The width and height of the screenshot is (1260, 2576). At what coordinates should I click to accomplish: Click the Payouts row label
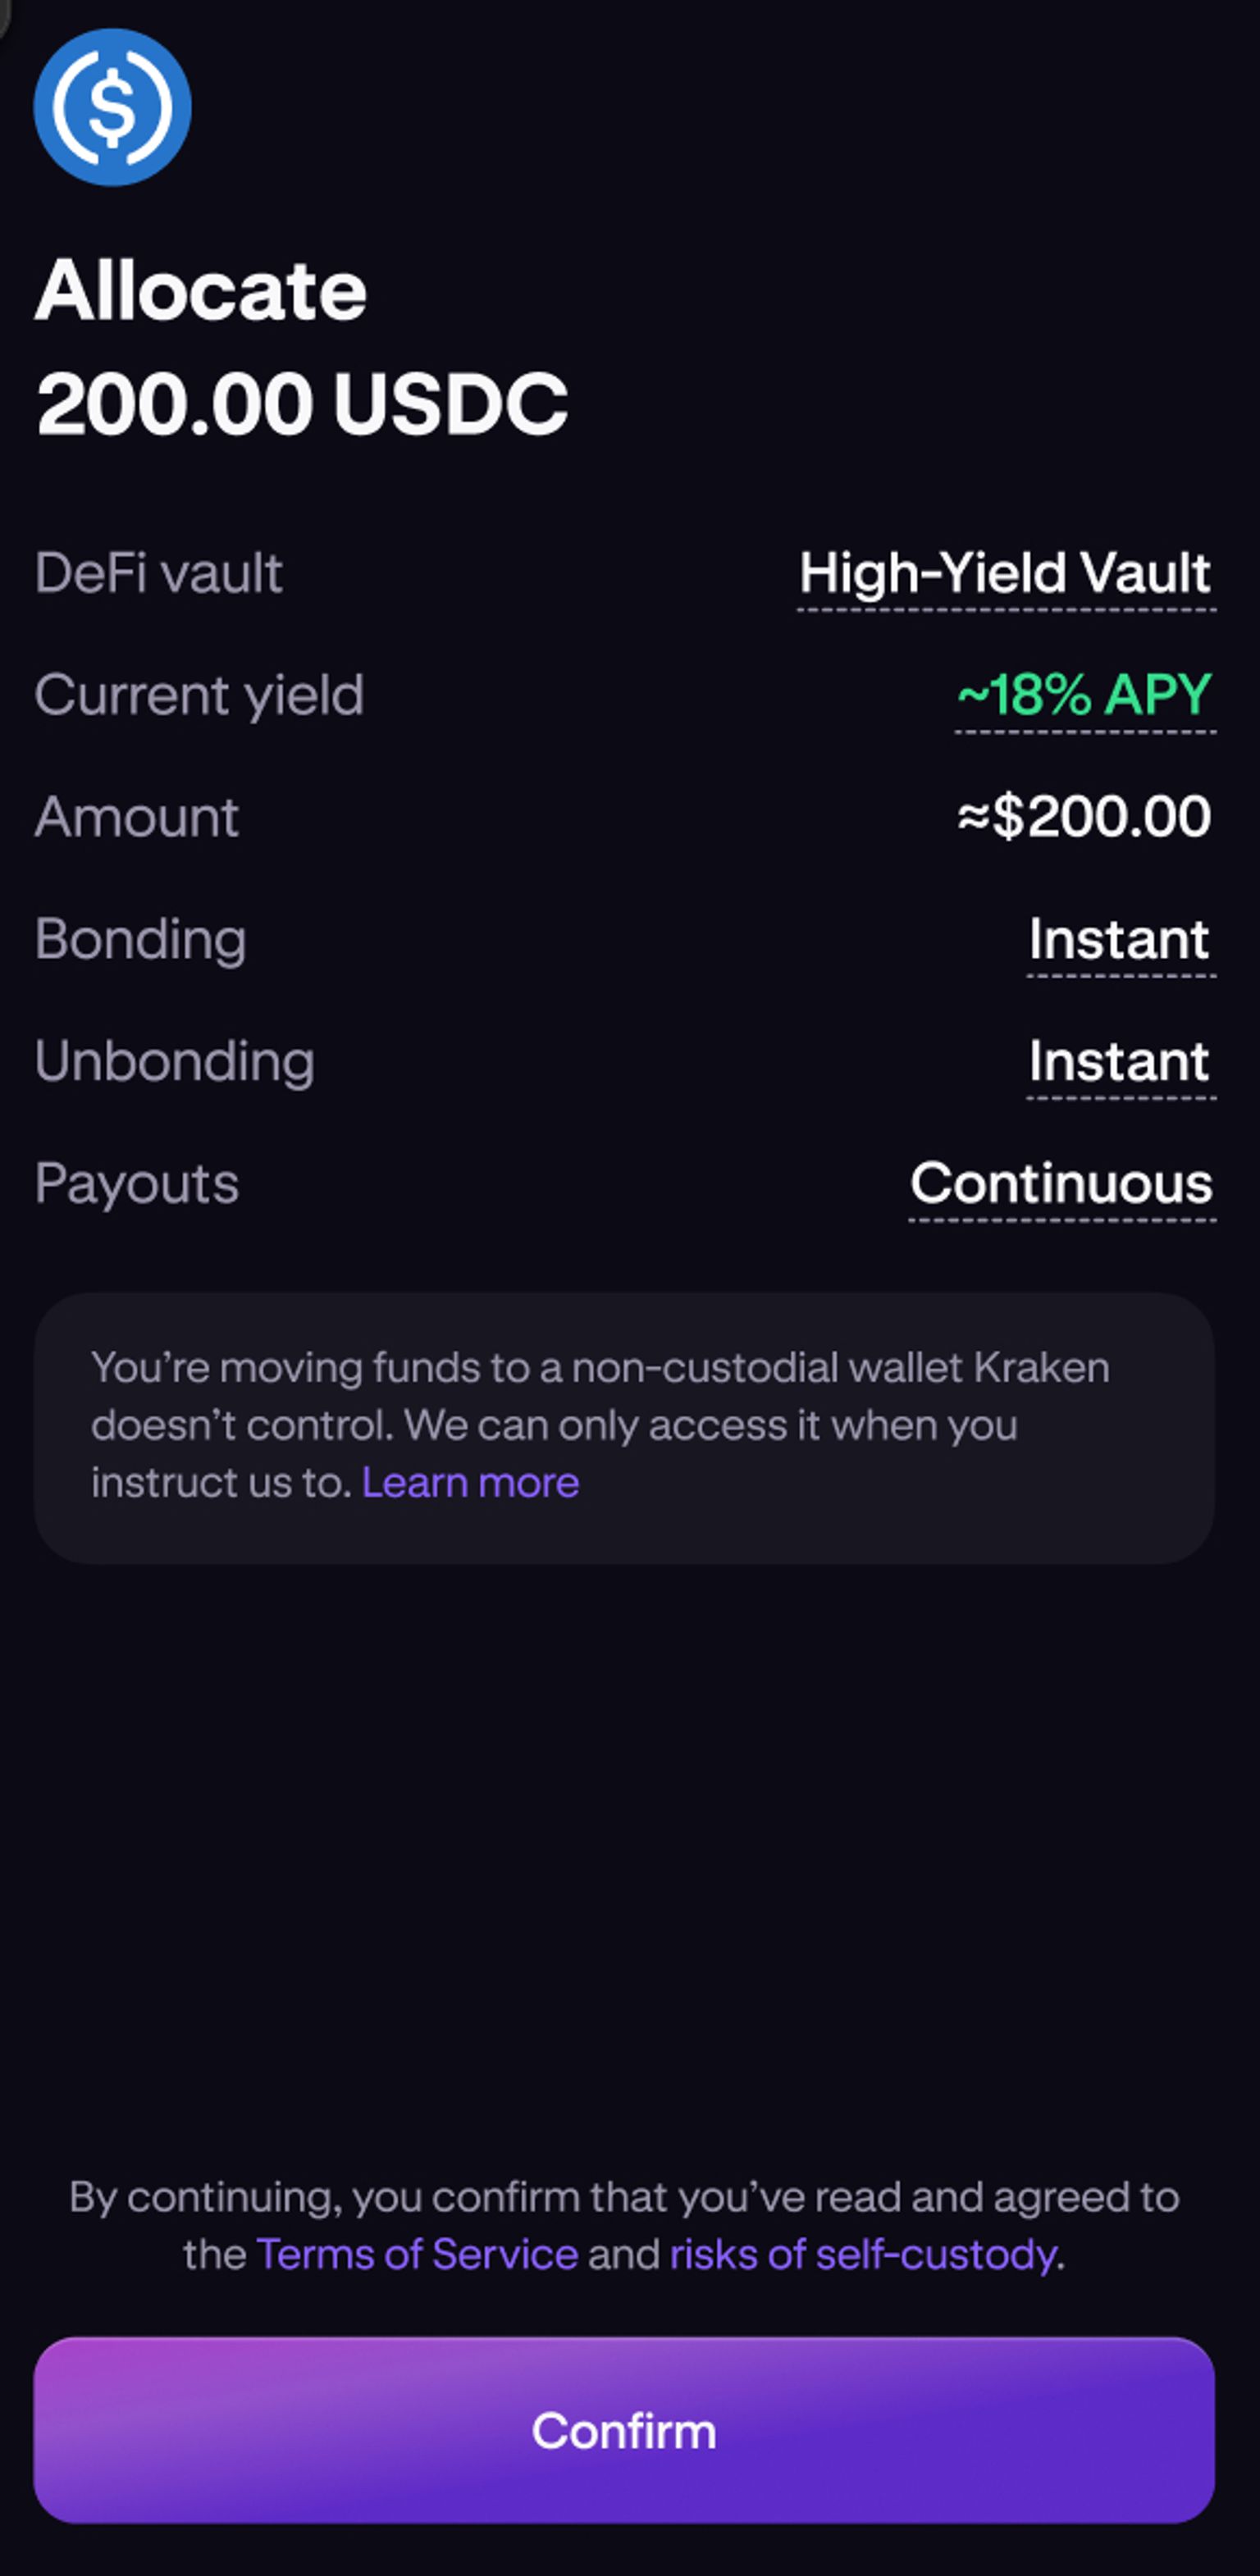[x=137, y=1184]
